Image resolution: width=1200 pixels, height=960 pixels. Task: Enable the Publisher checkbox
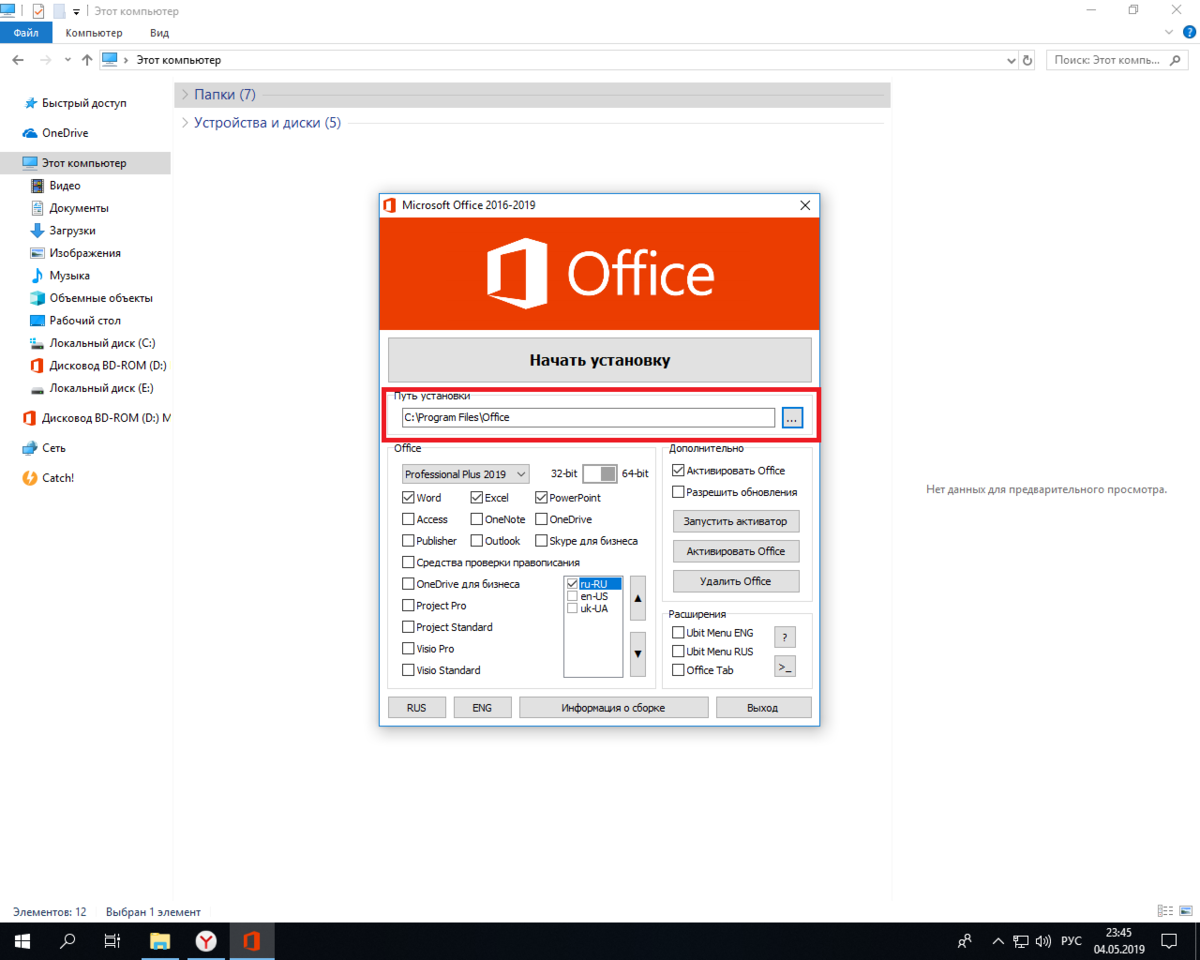pyautogui.click(x=408, y=541)
